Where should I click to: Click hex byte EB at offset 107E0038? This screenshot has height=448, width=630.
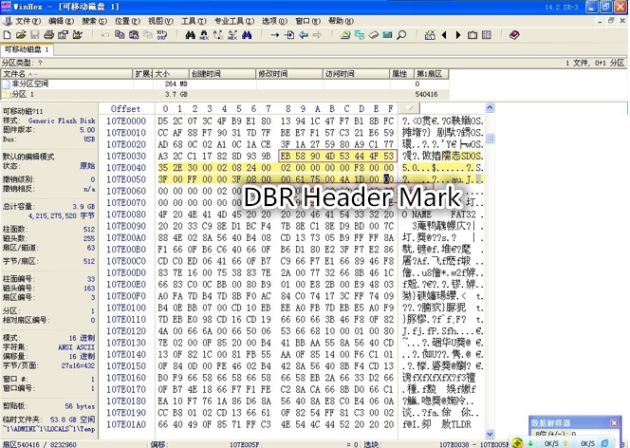tap(288, 155)
